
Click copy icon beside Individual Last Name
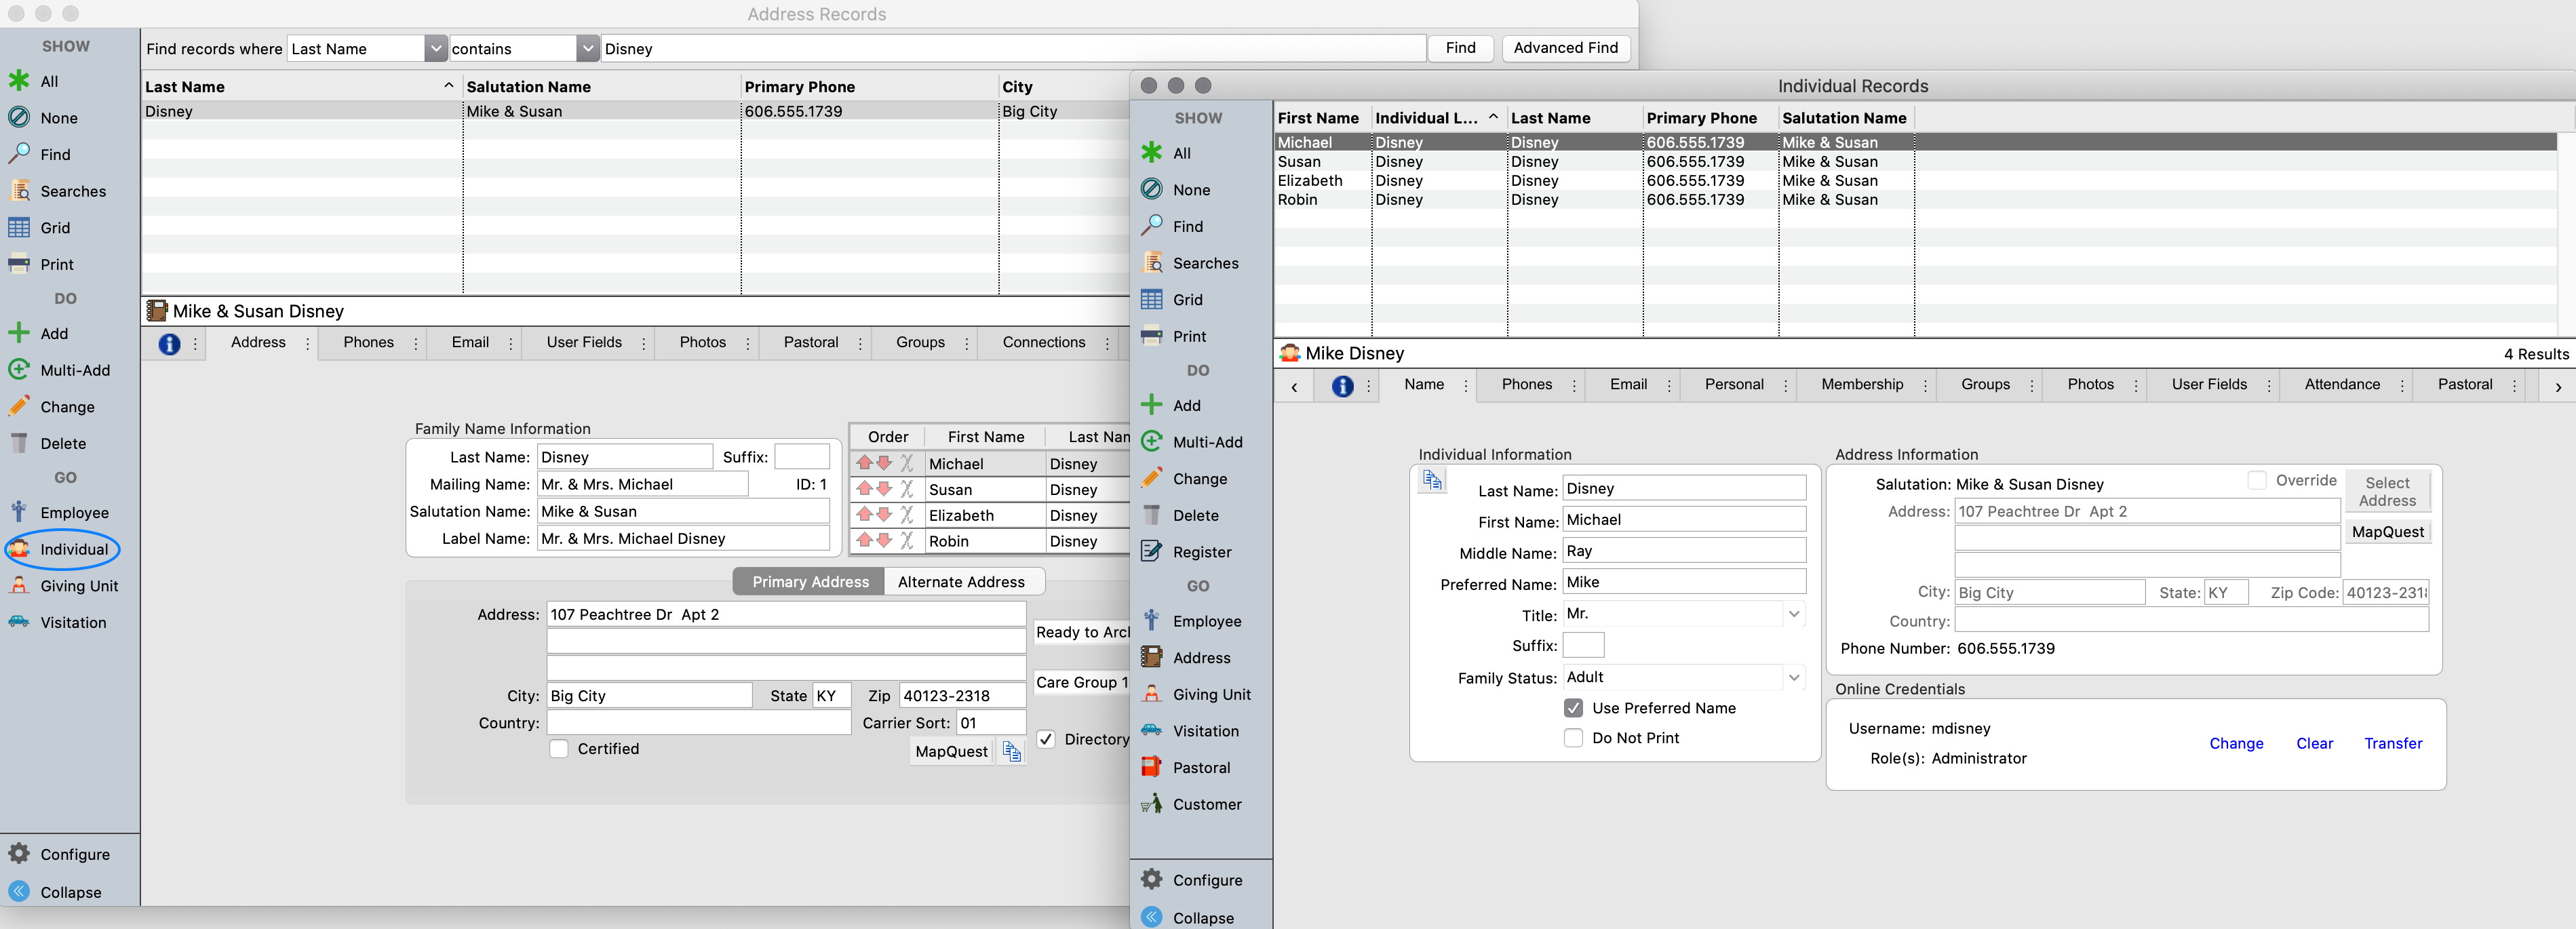(x=1432, y=481)
